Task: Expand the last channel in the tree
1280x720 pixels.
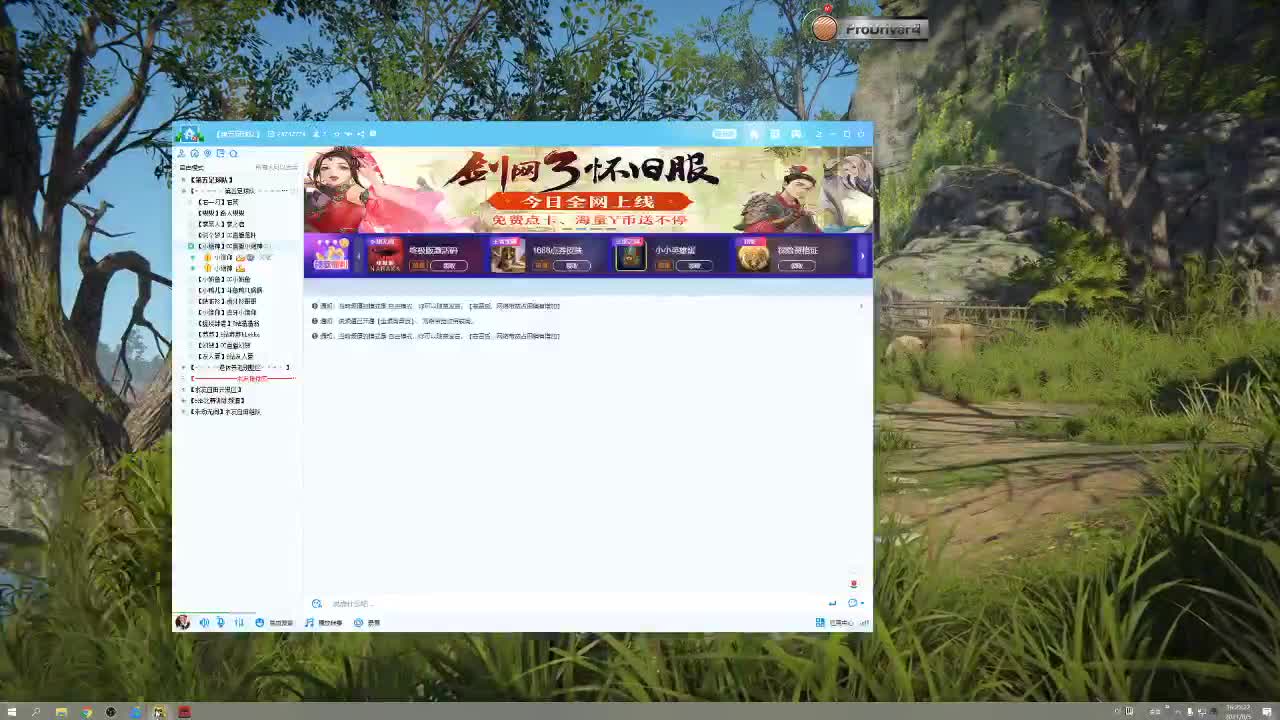Action: coord(185,412)
